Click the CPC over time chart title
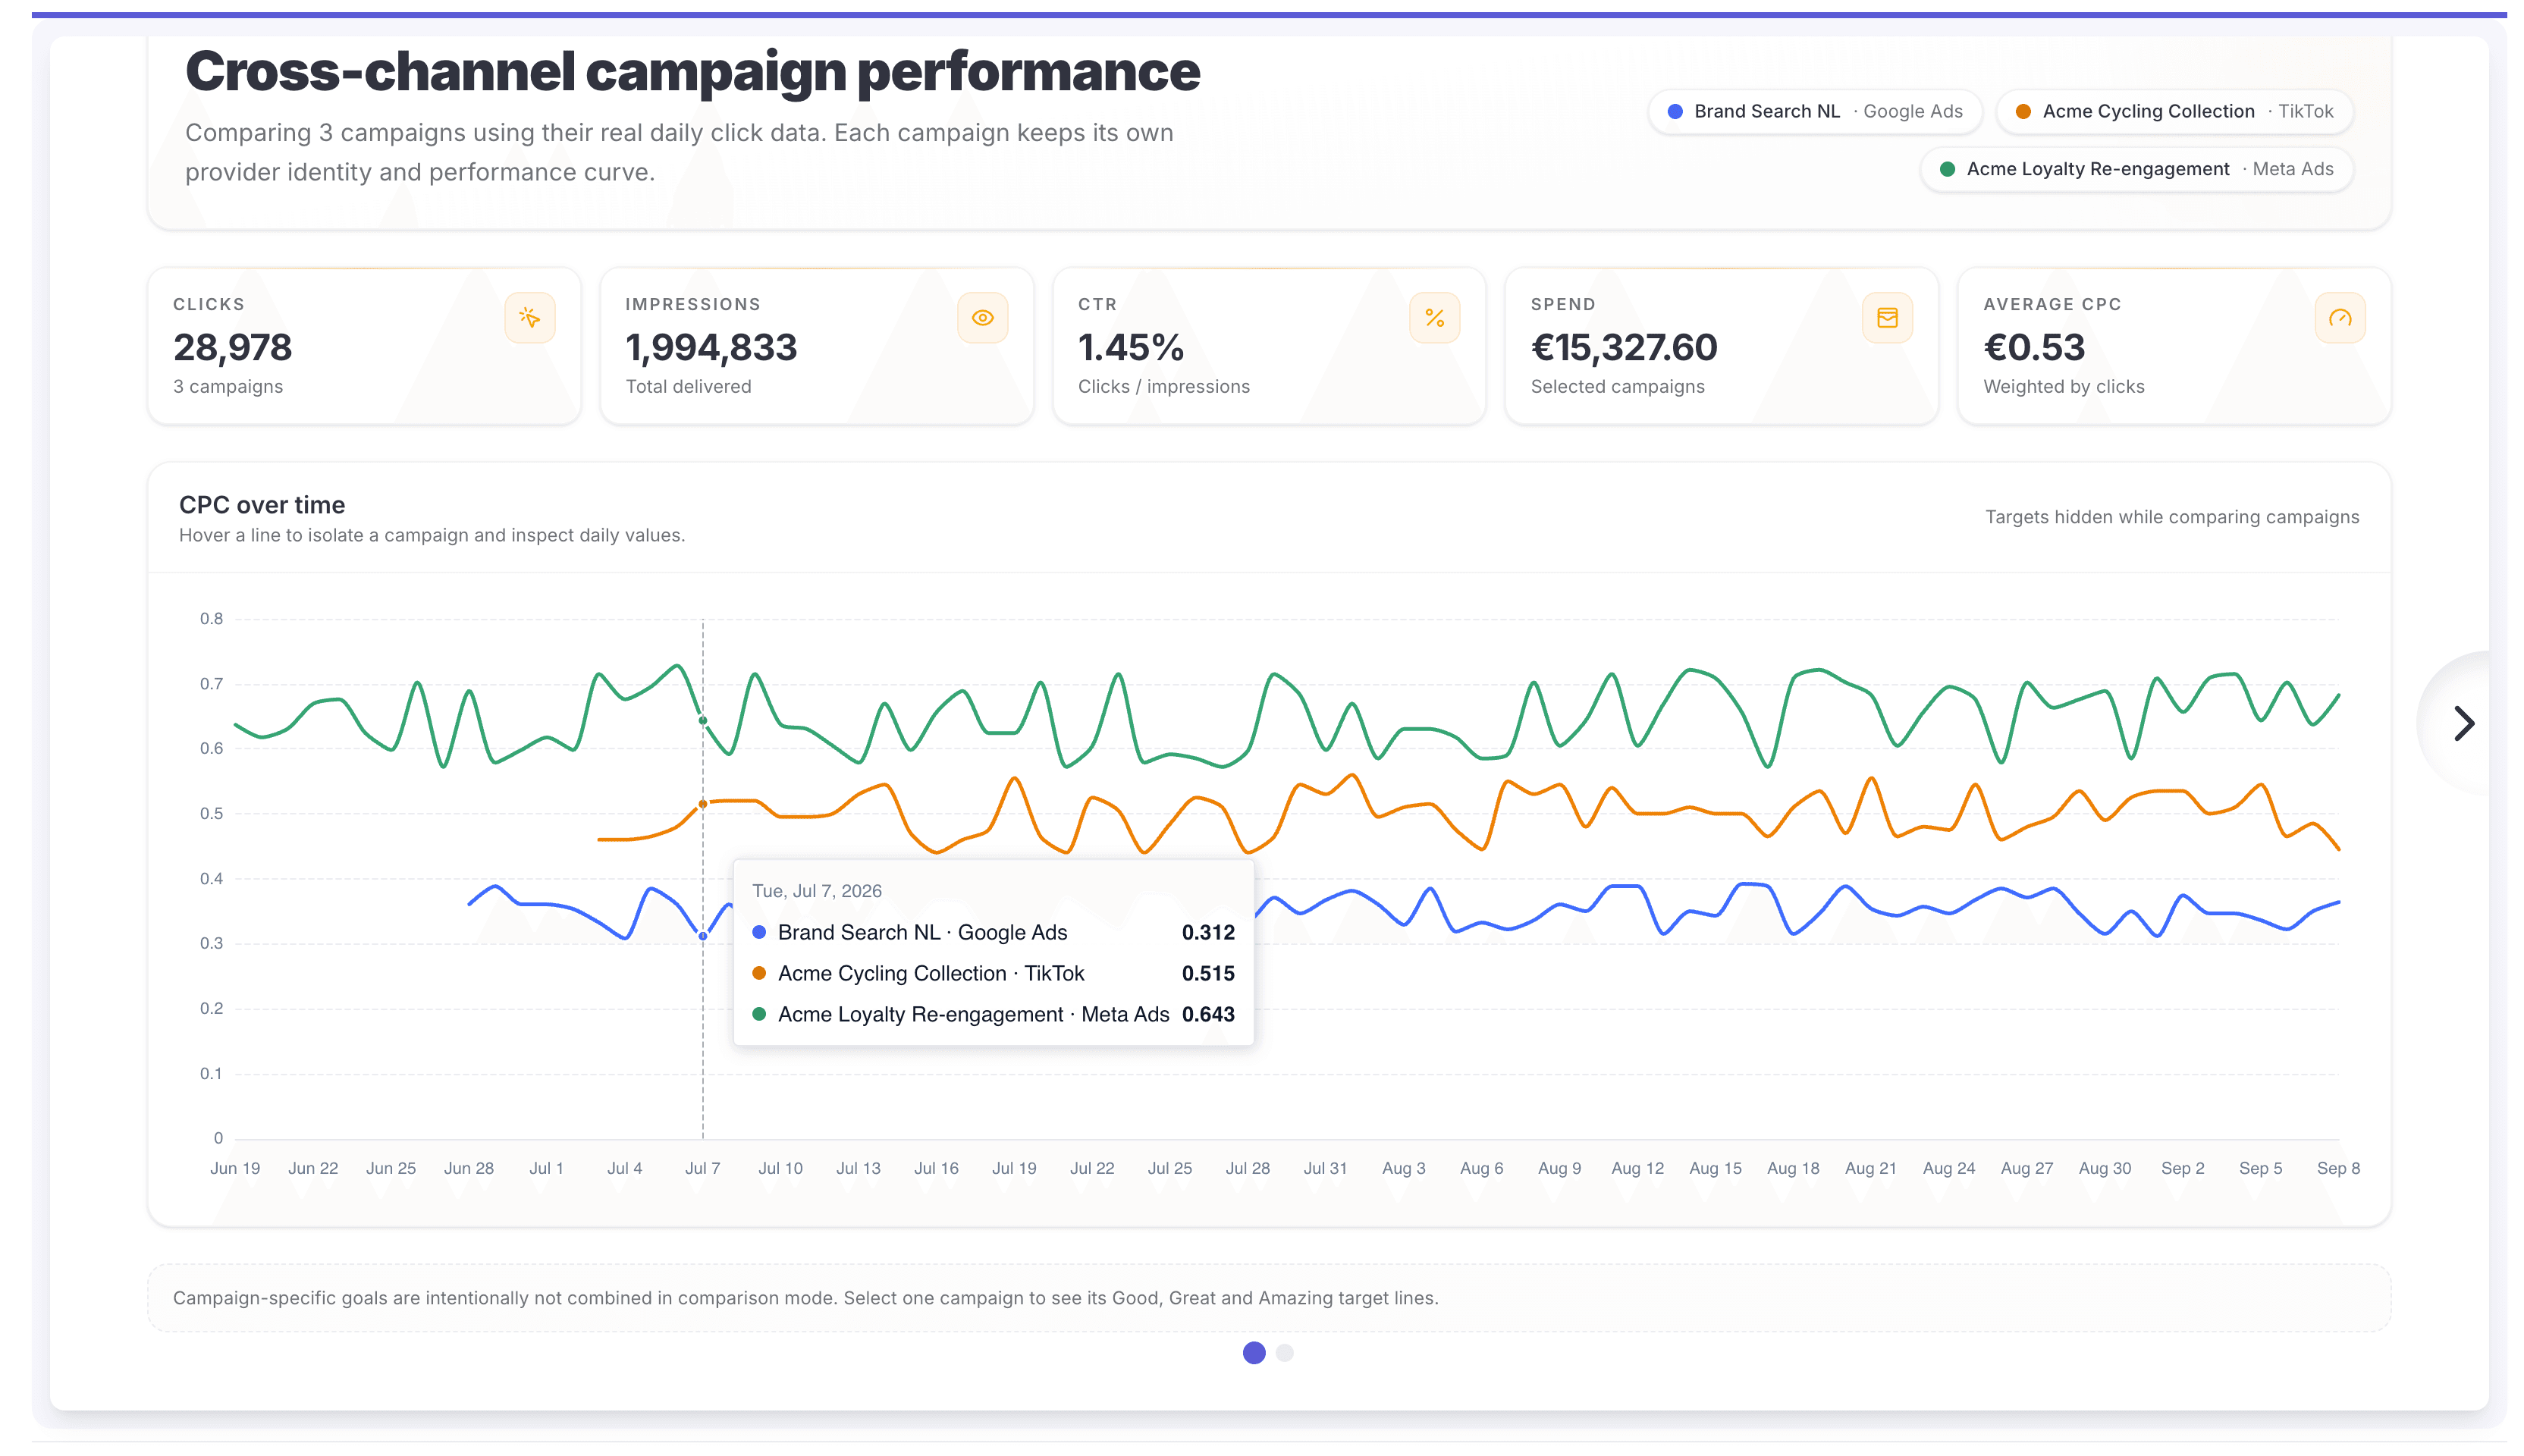This screenshot has height=1456, width=2524. [262, 505]
